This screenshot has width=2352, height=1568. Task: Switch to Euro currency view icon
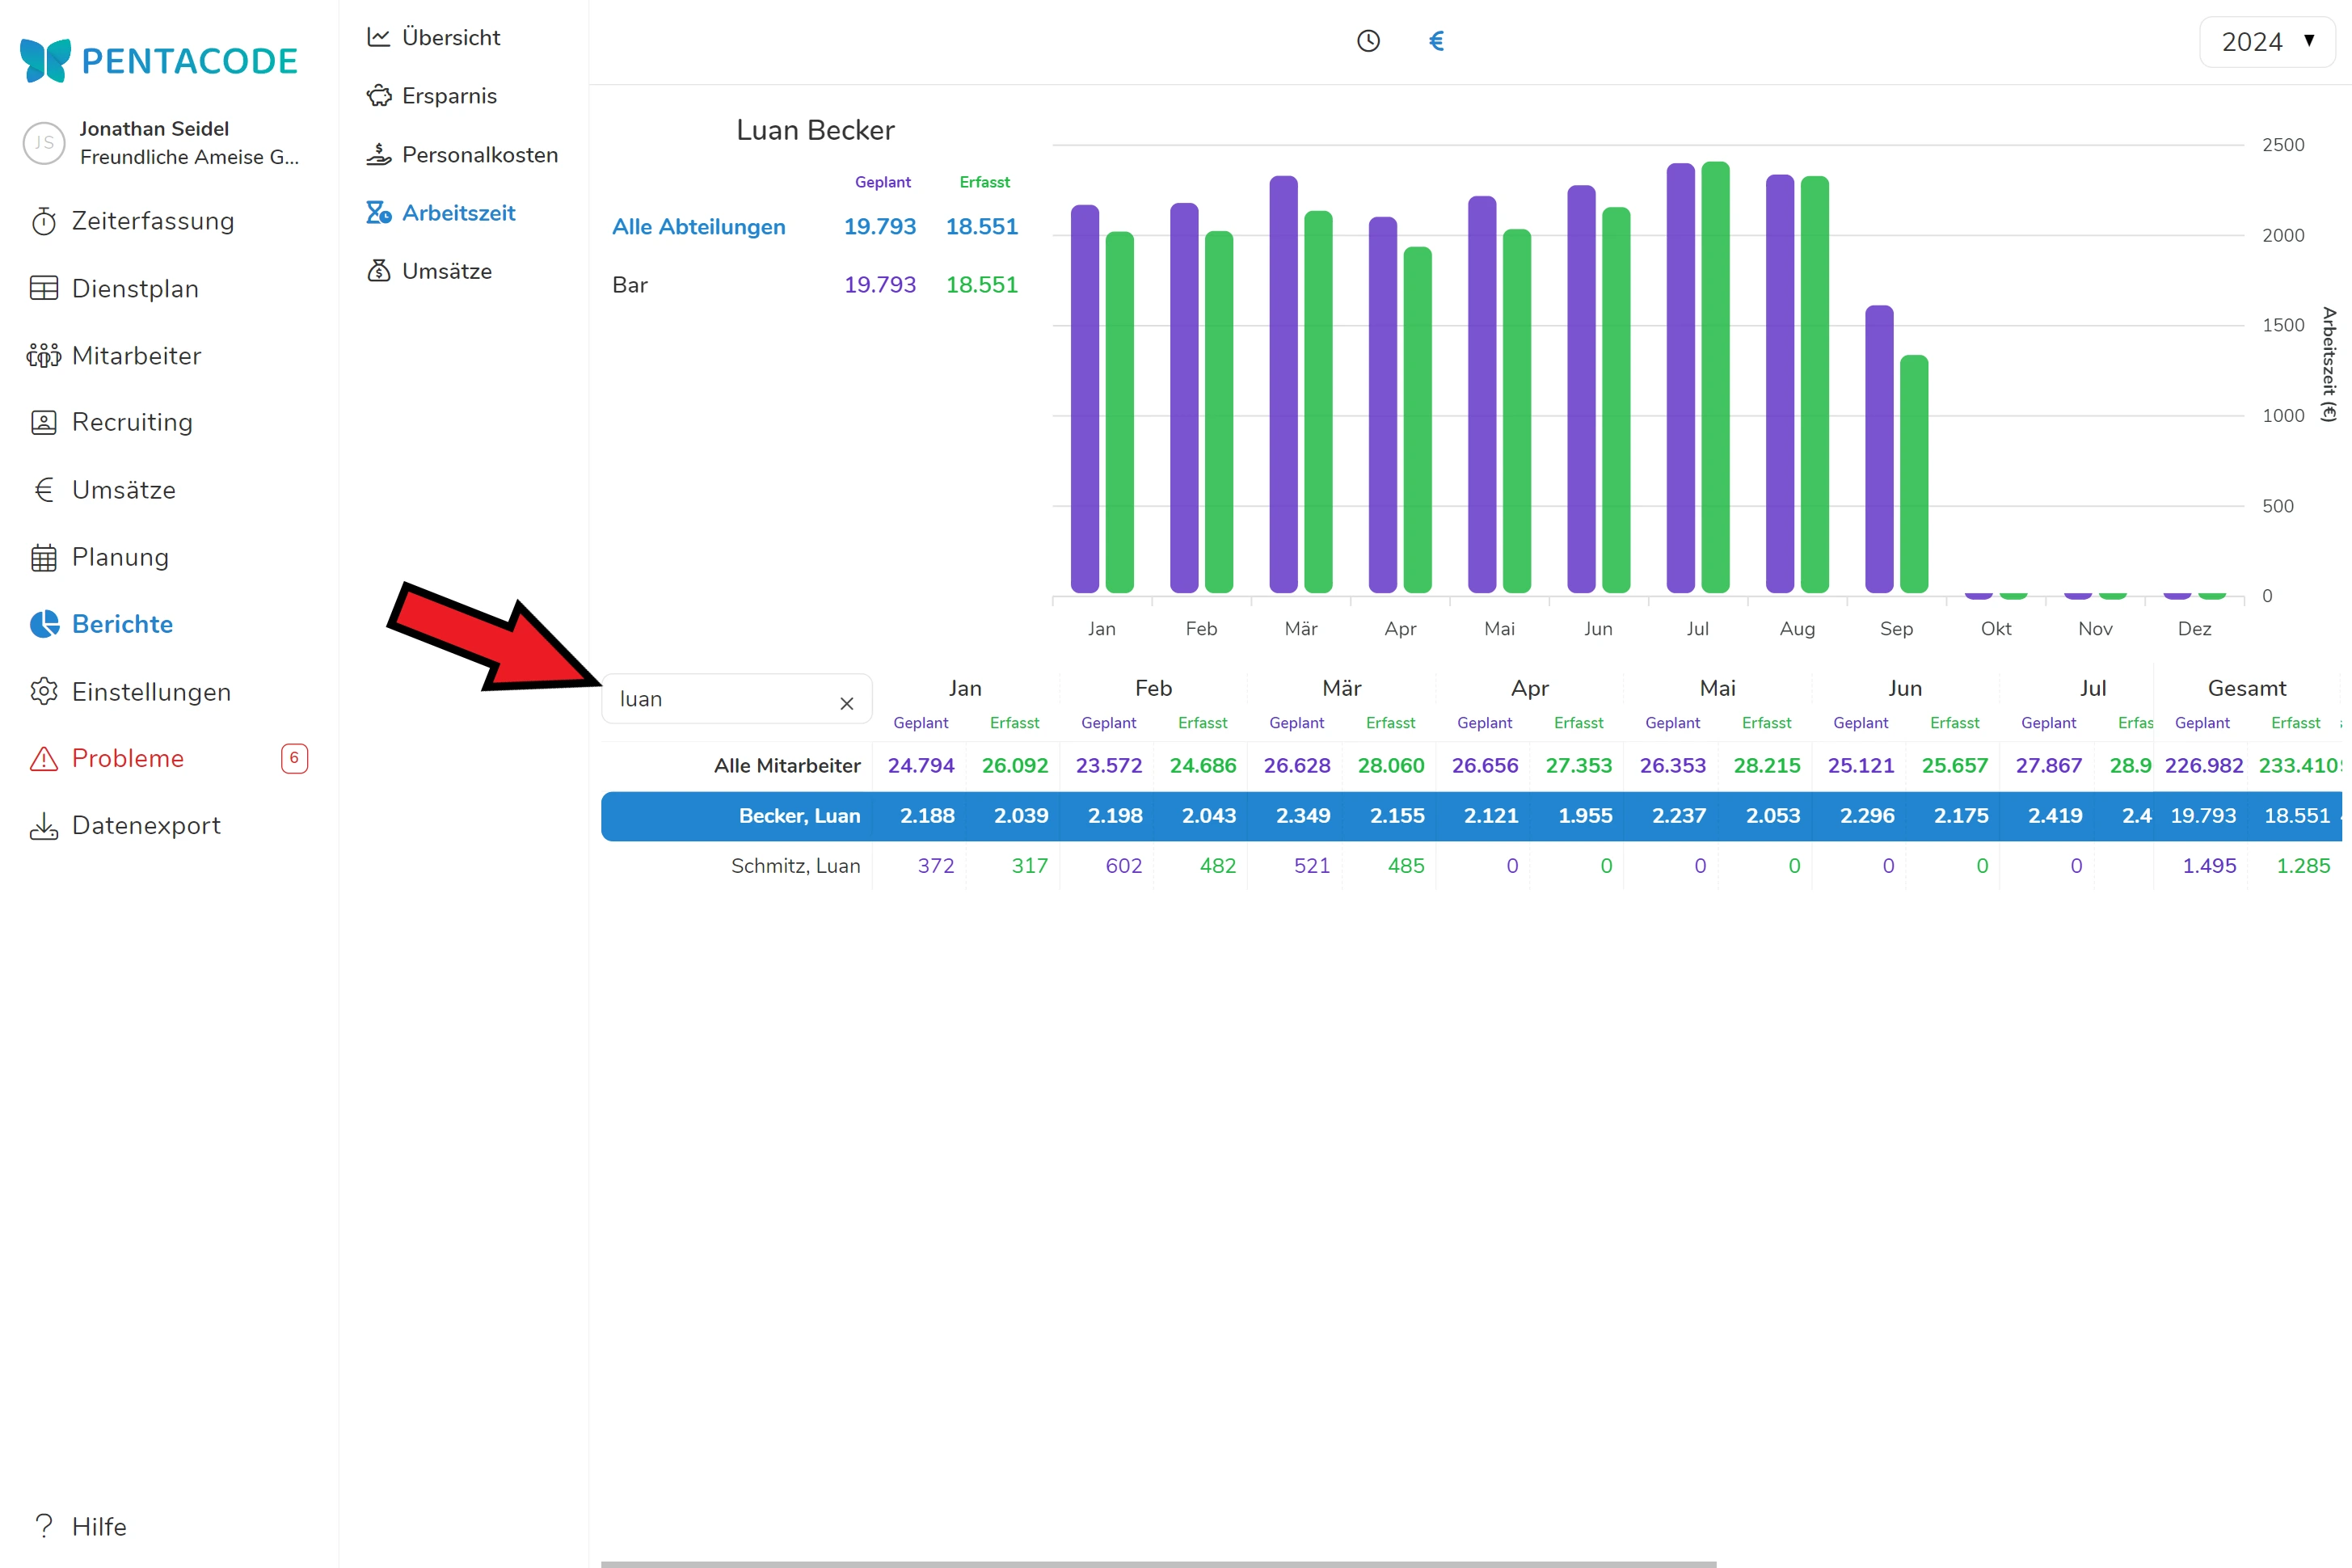pos(1436,41)
